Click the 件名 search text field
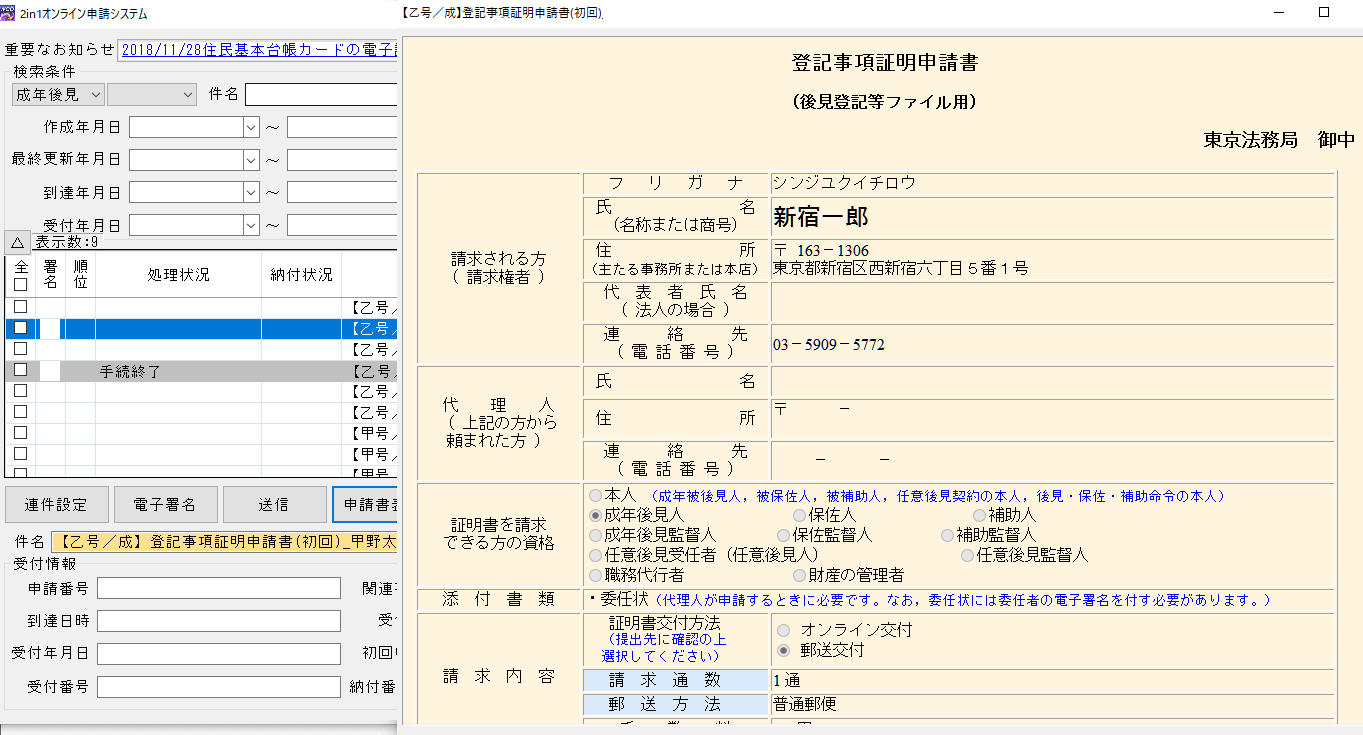This screenshot has height=735, width=1363. (x=321, y=94)
